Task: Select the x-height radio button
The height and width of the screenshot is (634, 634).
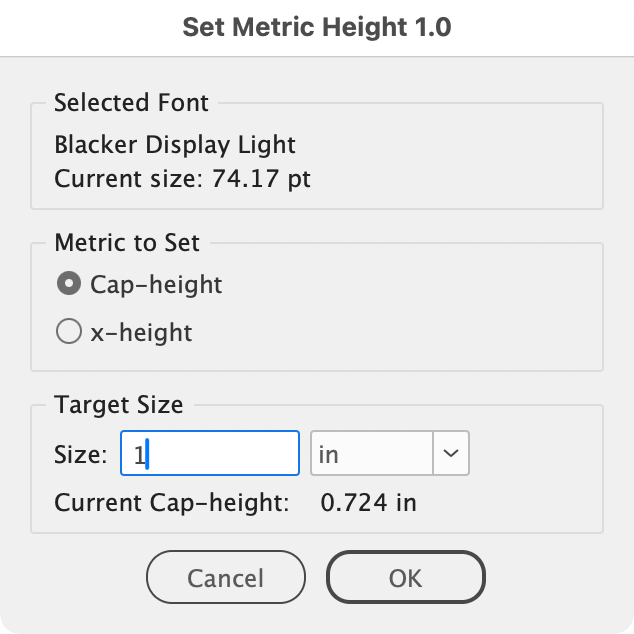Action: [x=69, y=332]
